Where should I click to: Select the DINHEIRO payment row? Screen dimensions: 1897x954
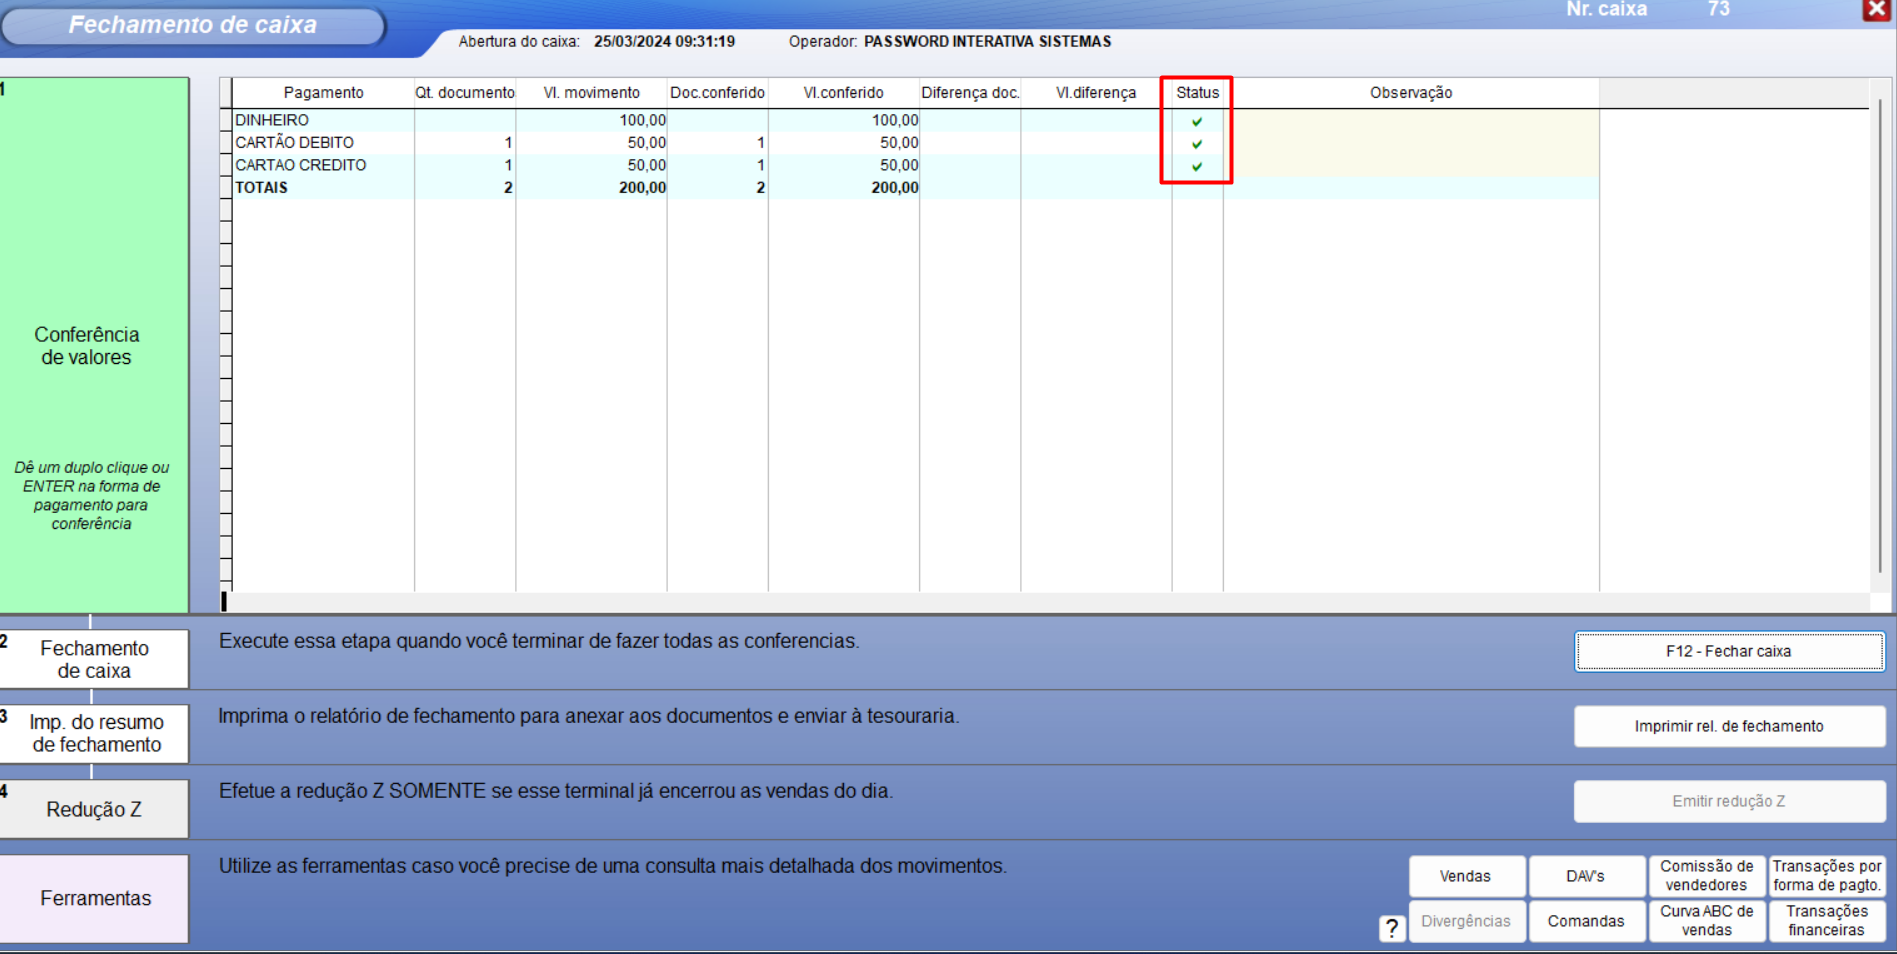[272, 120]
